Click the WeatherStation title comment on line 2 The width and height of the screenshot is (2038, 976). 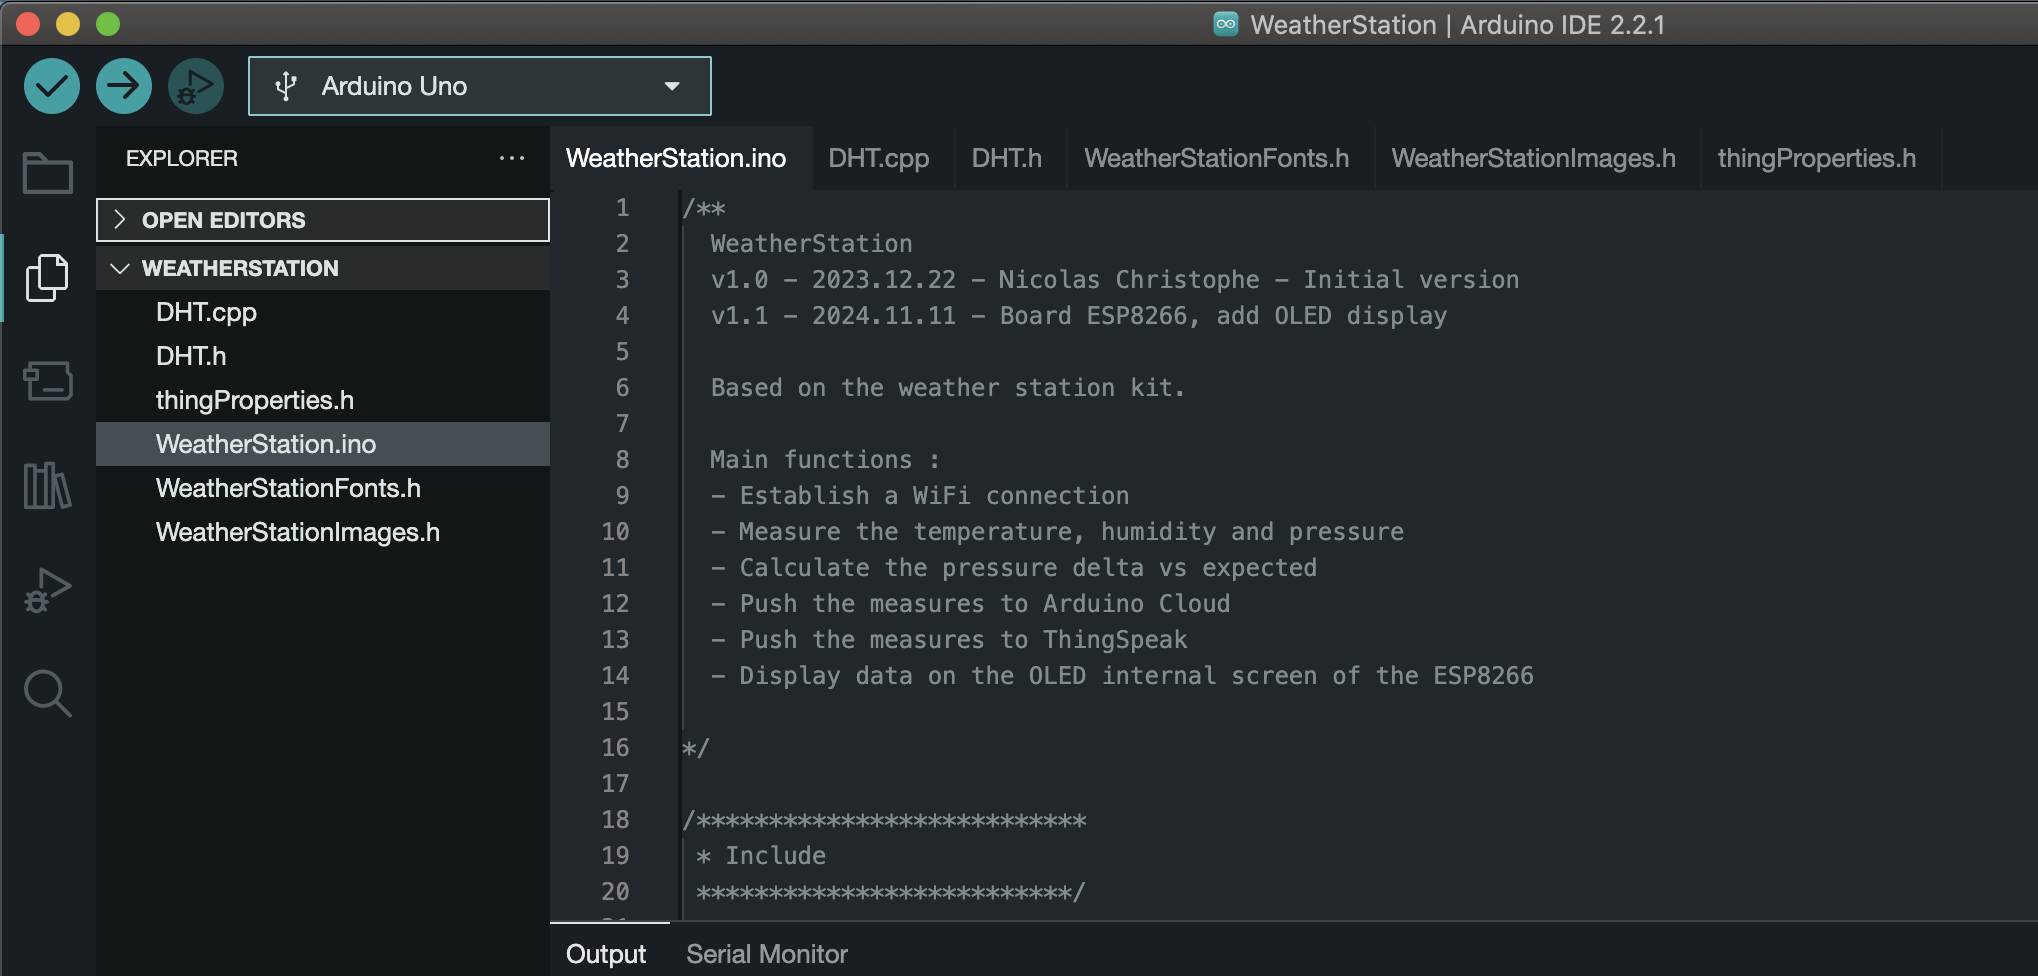[x=811, y=244]
